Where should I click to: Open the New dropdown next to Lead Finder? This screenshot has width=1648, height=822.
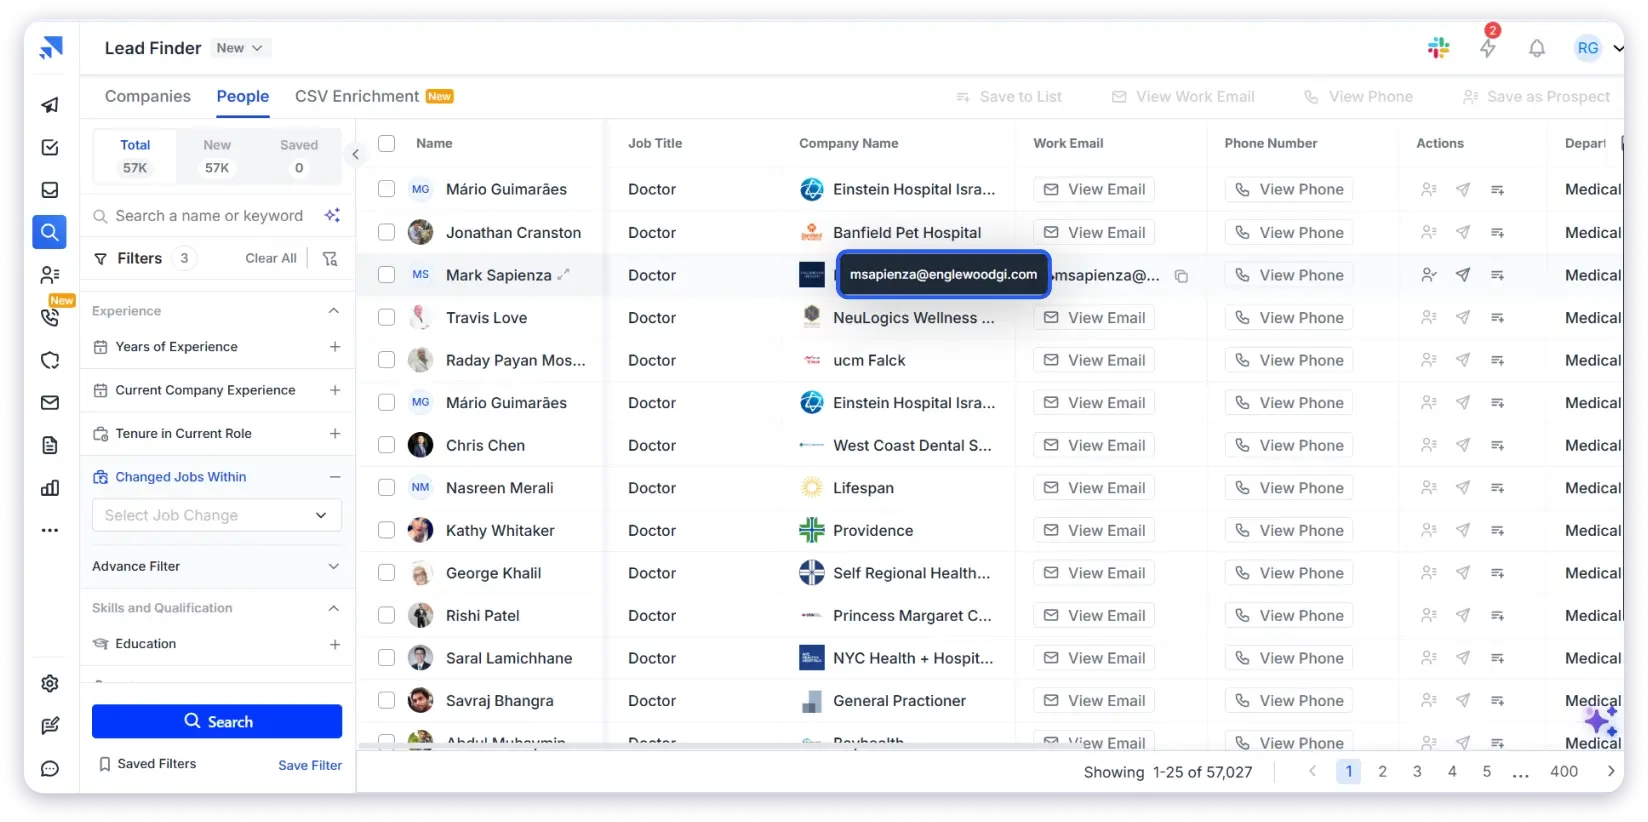pos(240,48)
